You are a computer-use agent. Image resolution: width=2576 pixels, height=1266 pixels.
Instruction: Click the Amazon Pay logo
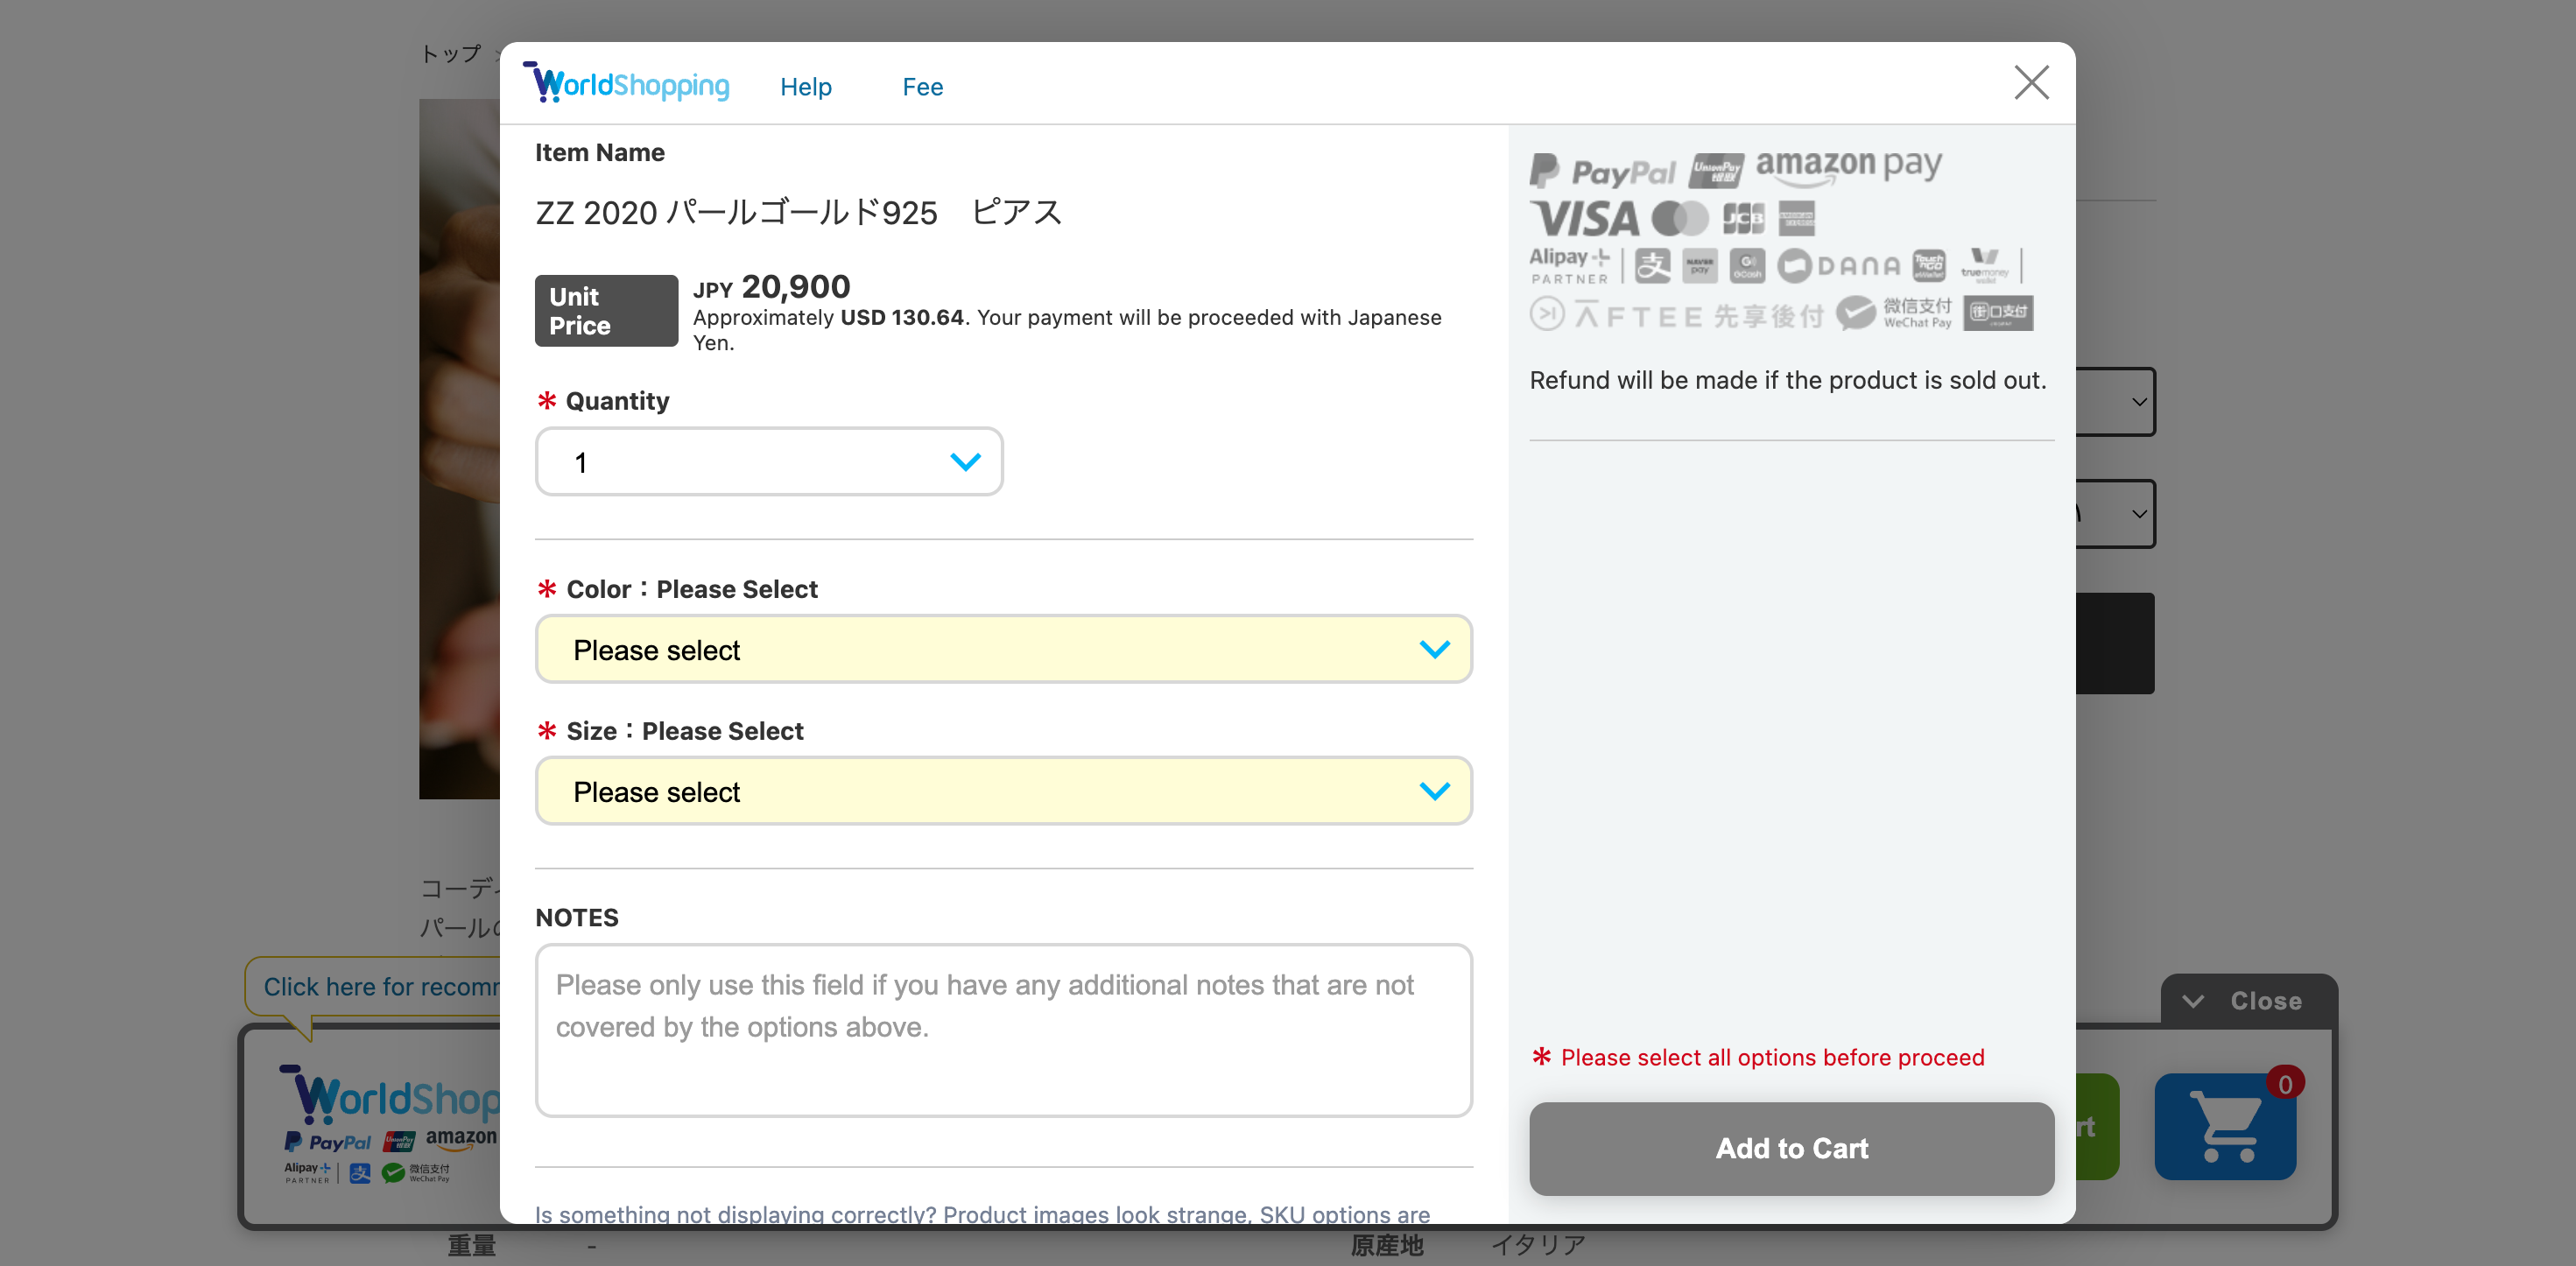click(x=1849, y=167)
